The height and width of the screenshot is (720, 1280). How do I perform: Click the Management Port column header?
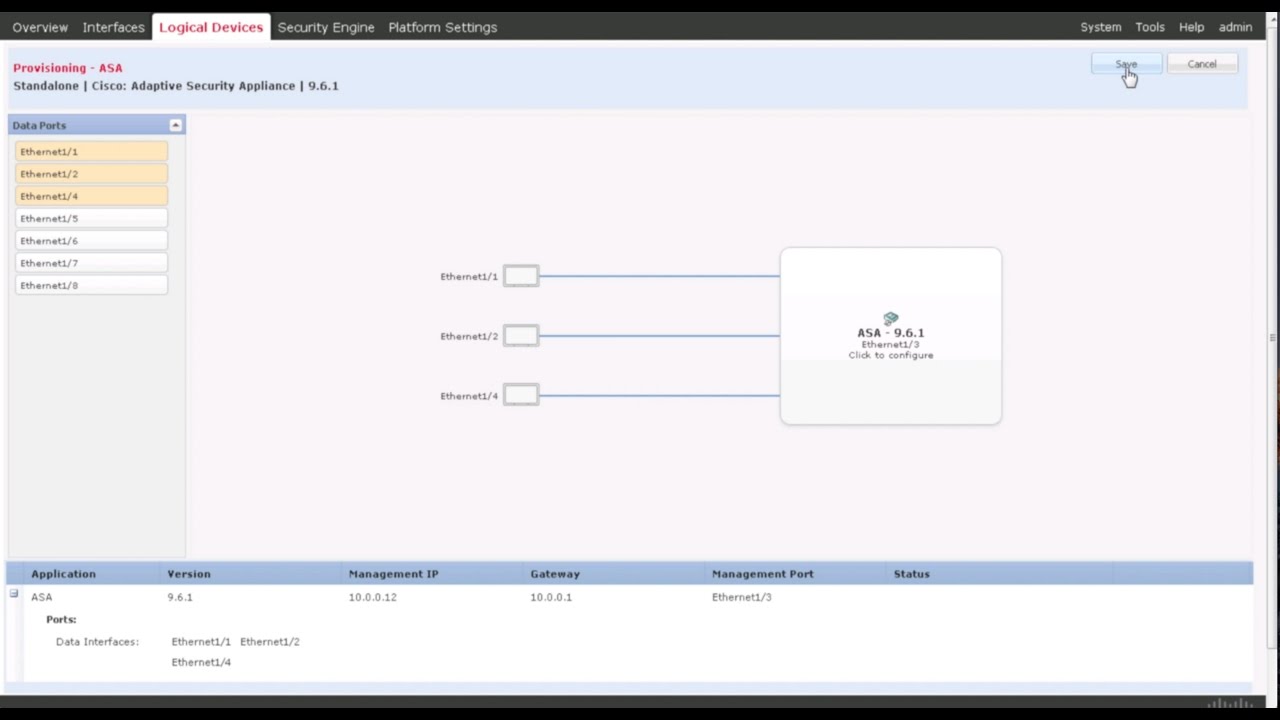point(763,574)
